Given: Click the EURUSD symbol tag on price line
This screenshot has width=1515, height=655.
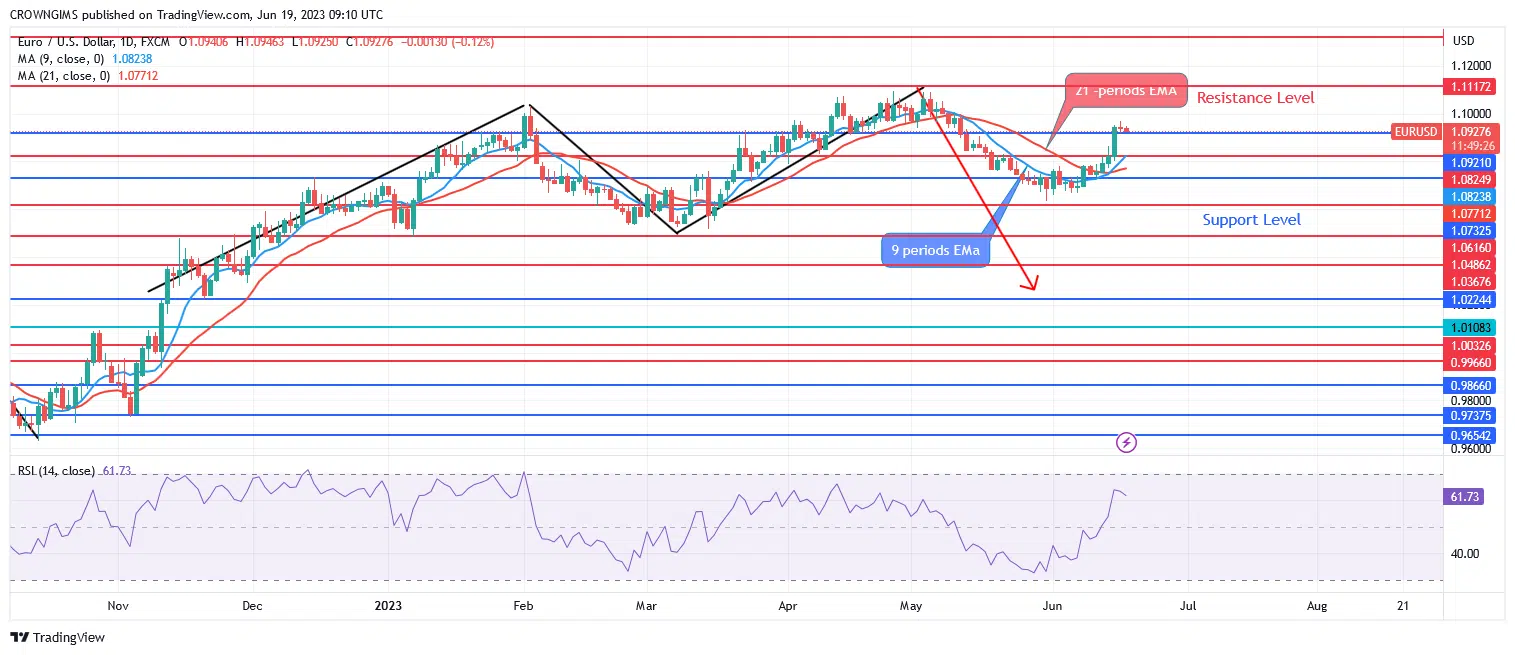Looking at the screenshot, I should [x=1415, y=132].
